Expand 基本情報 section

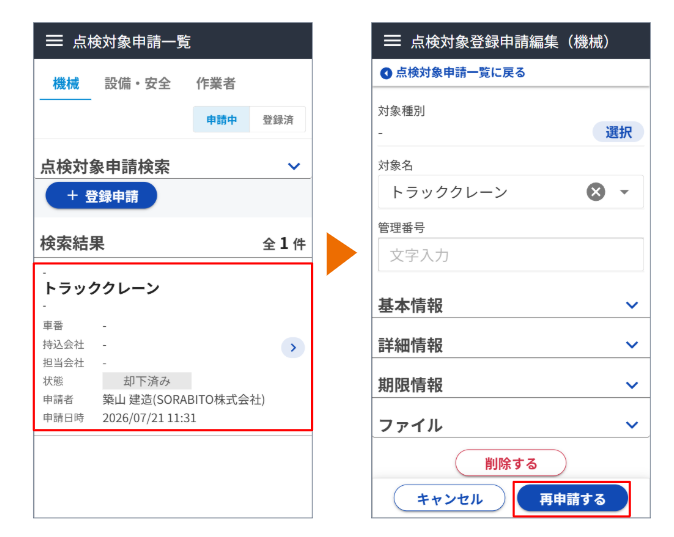coord(511,305)
